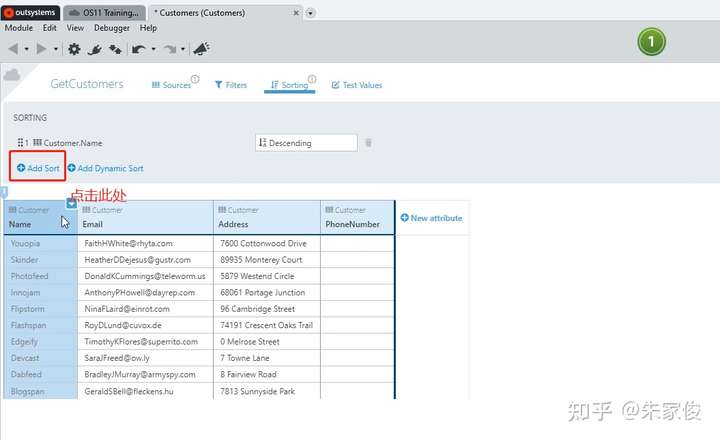Click the green 1-Click Publish button
This screenshot has height=440, width=720.
point(651,42)
